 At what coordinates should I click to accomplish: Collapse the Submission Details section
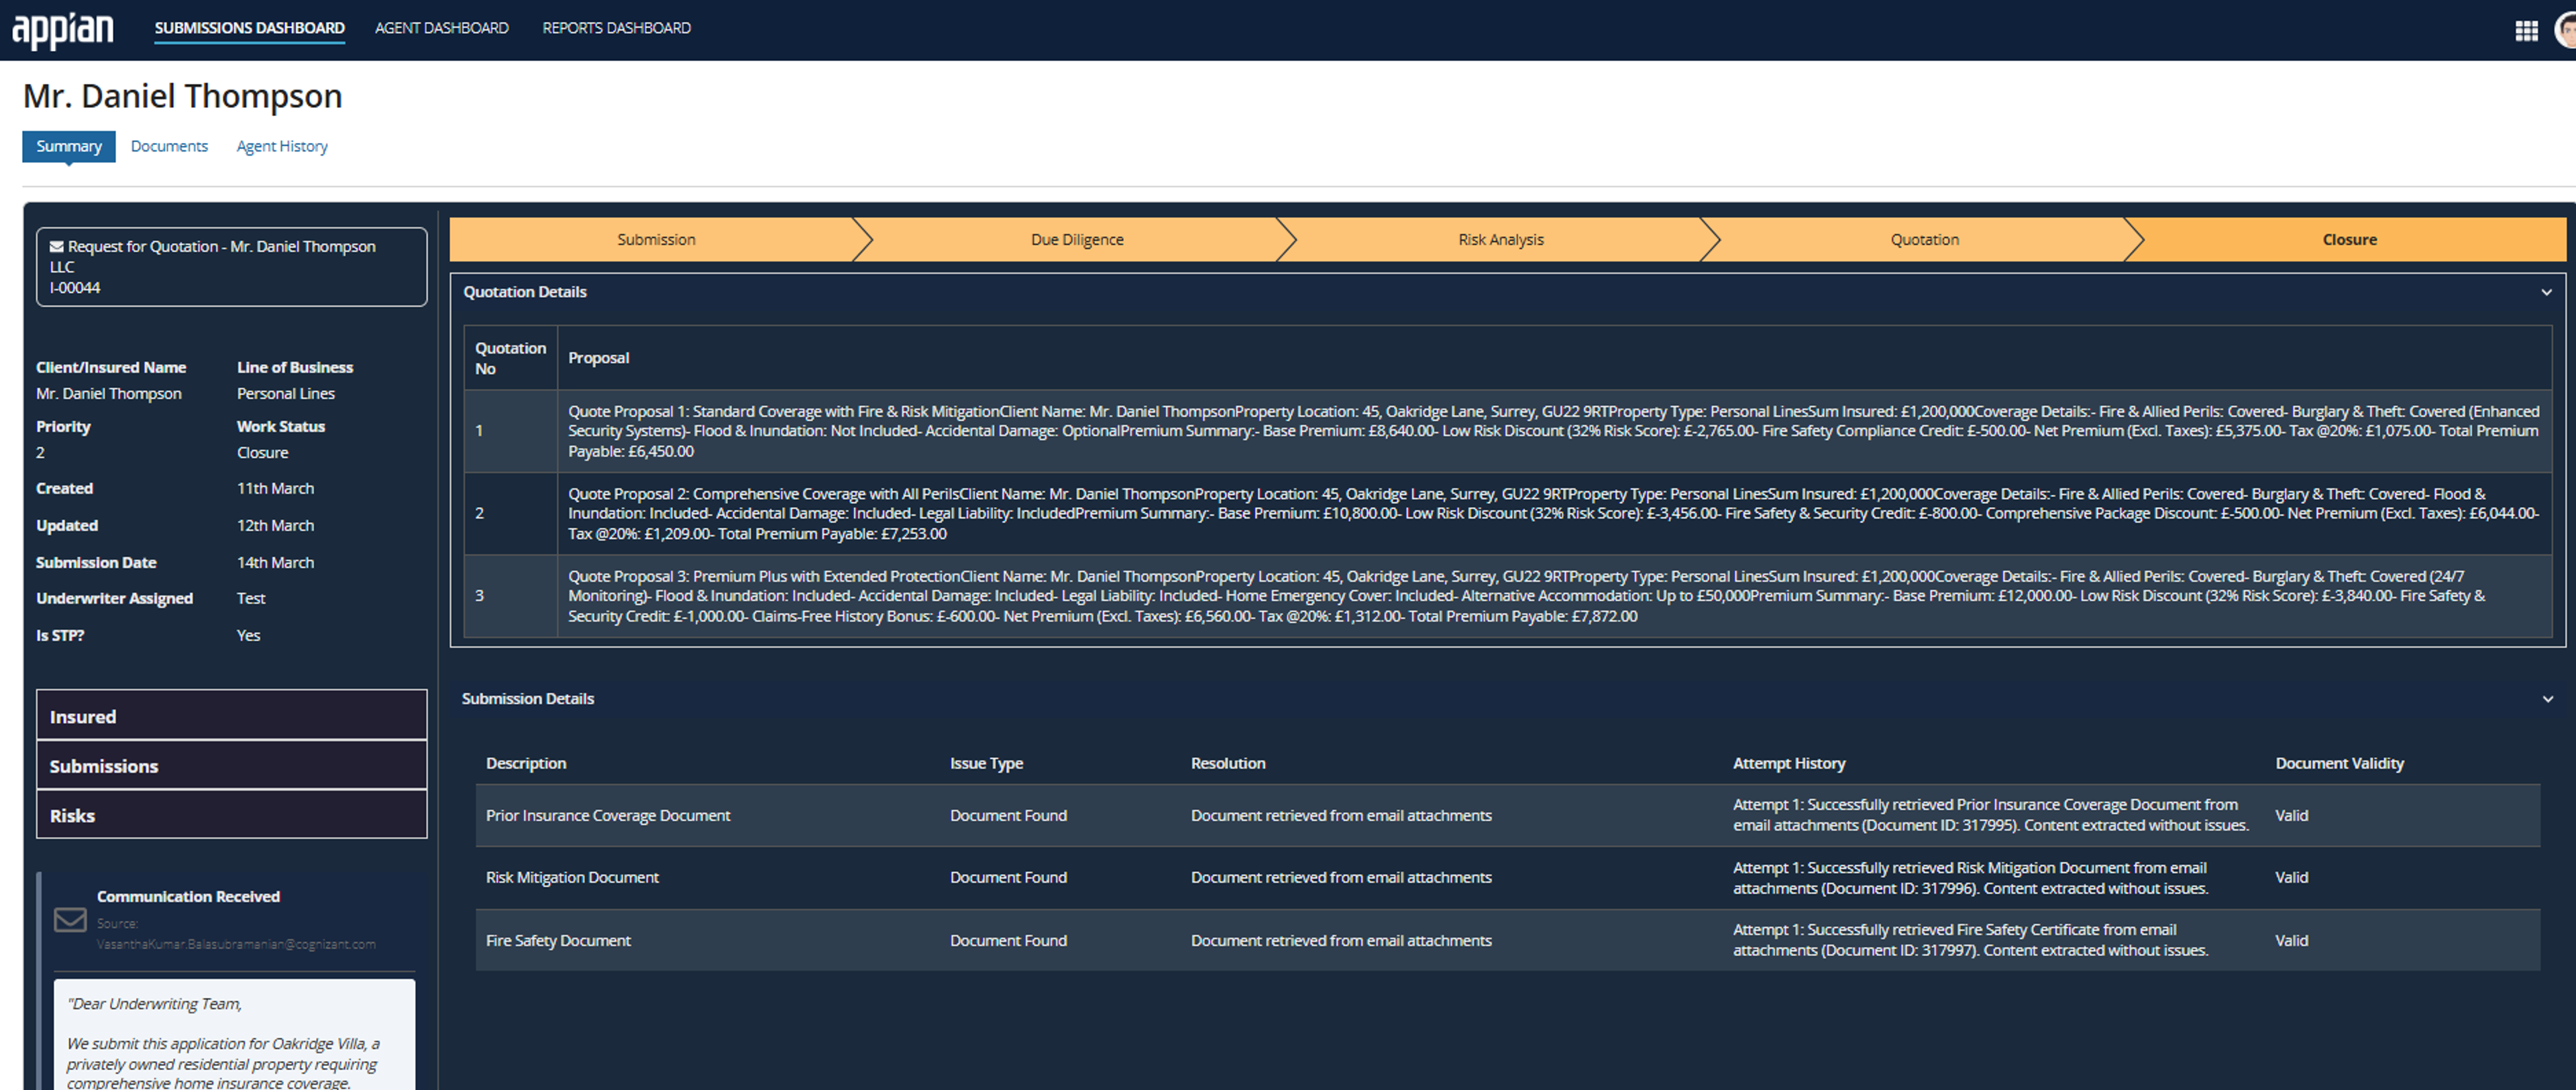point(2547,699)
